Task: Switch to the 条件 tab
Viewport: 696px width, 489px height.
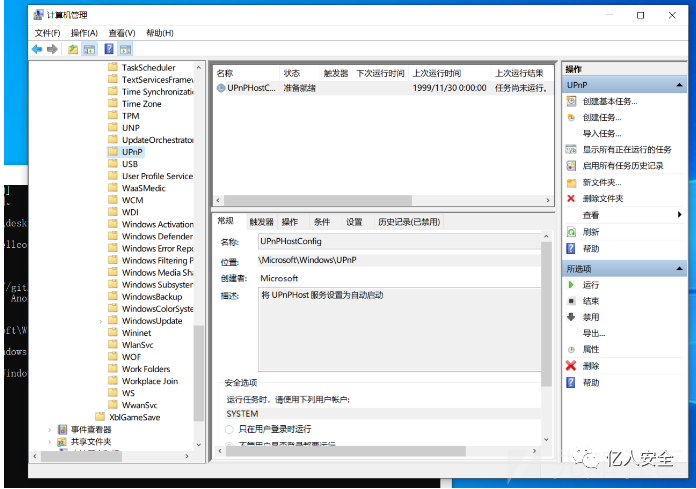Action: tap(322, 222)
